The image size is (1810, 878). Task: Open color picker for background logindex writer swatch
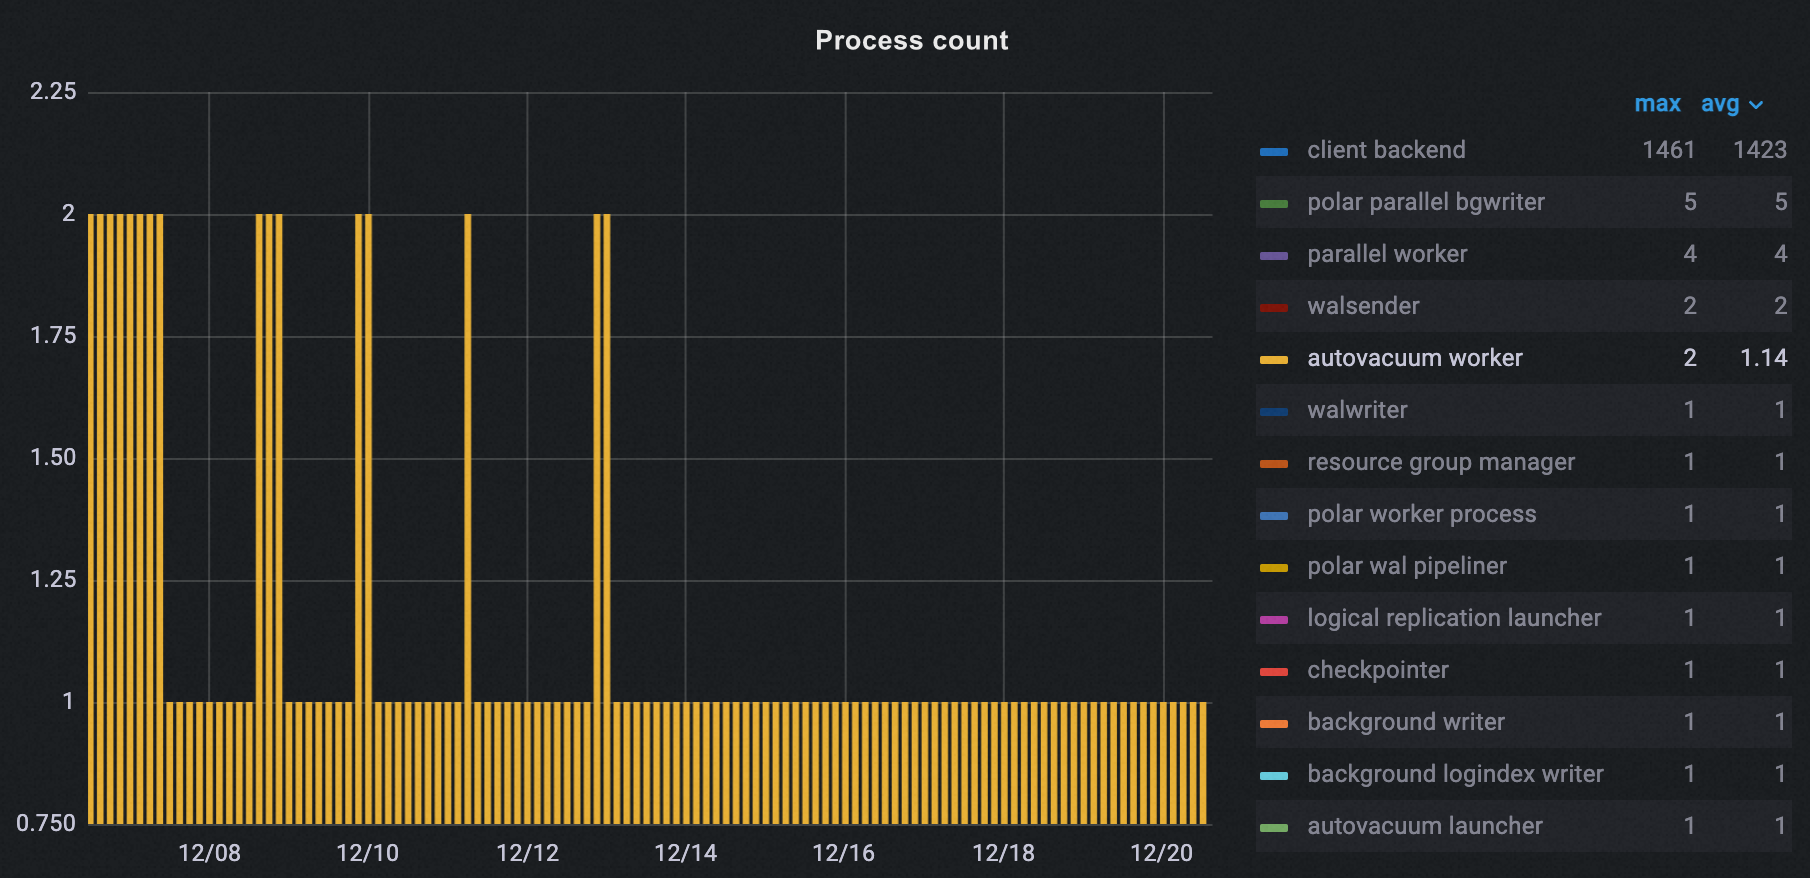pyautogui.click(x=1274, y=776)
